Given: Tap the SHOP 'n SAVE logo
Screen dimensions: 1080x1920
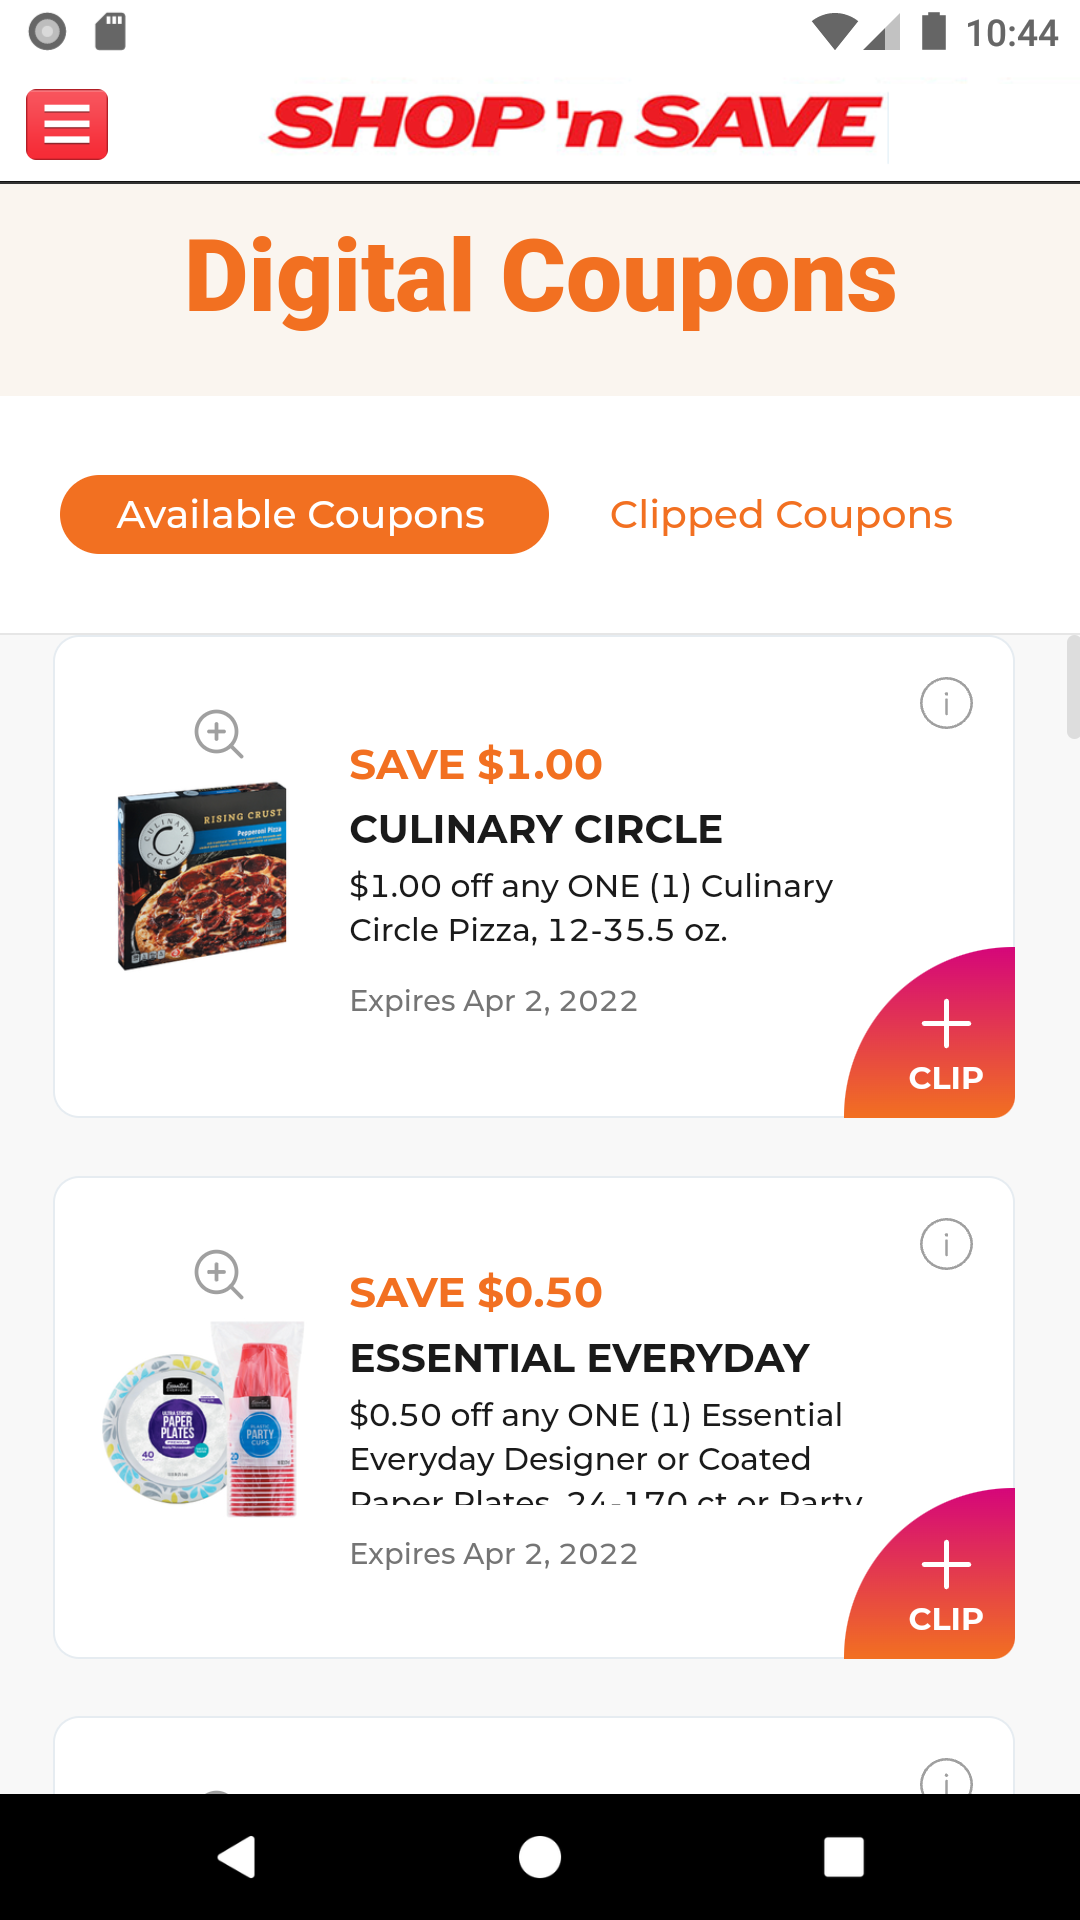Looking at the screenshot, I should [x=575, y=123].
